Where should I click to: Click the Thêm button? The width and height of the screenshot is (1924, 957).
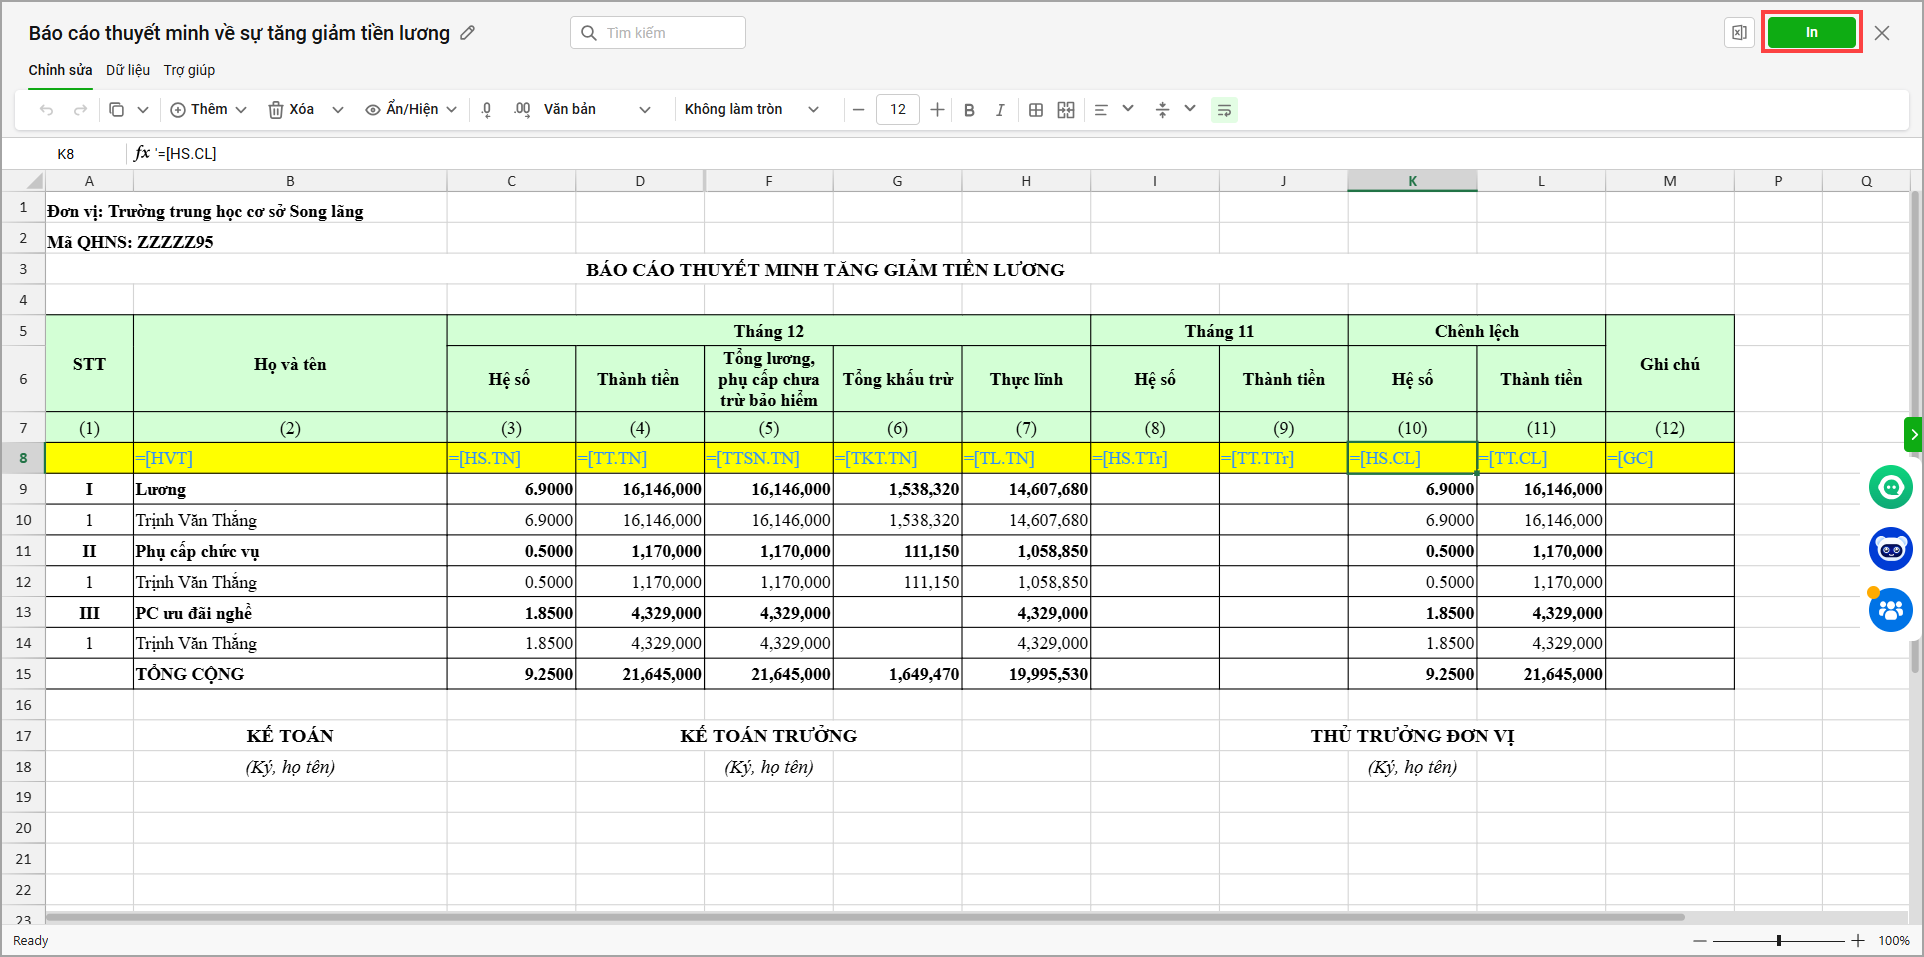point(208,110)
